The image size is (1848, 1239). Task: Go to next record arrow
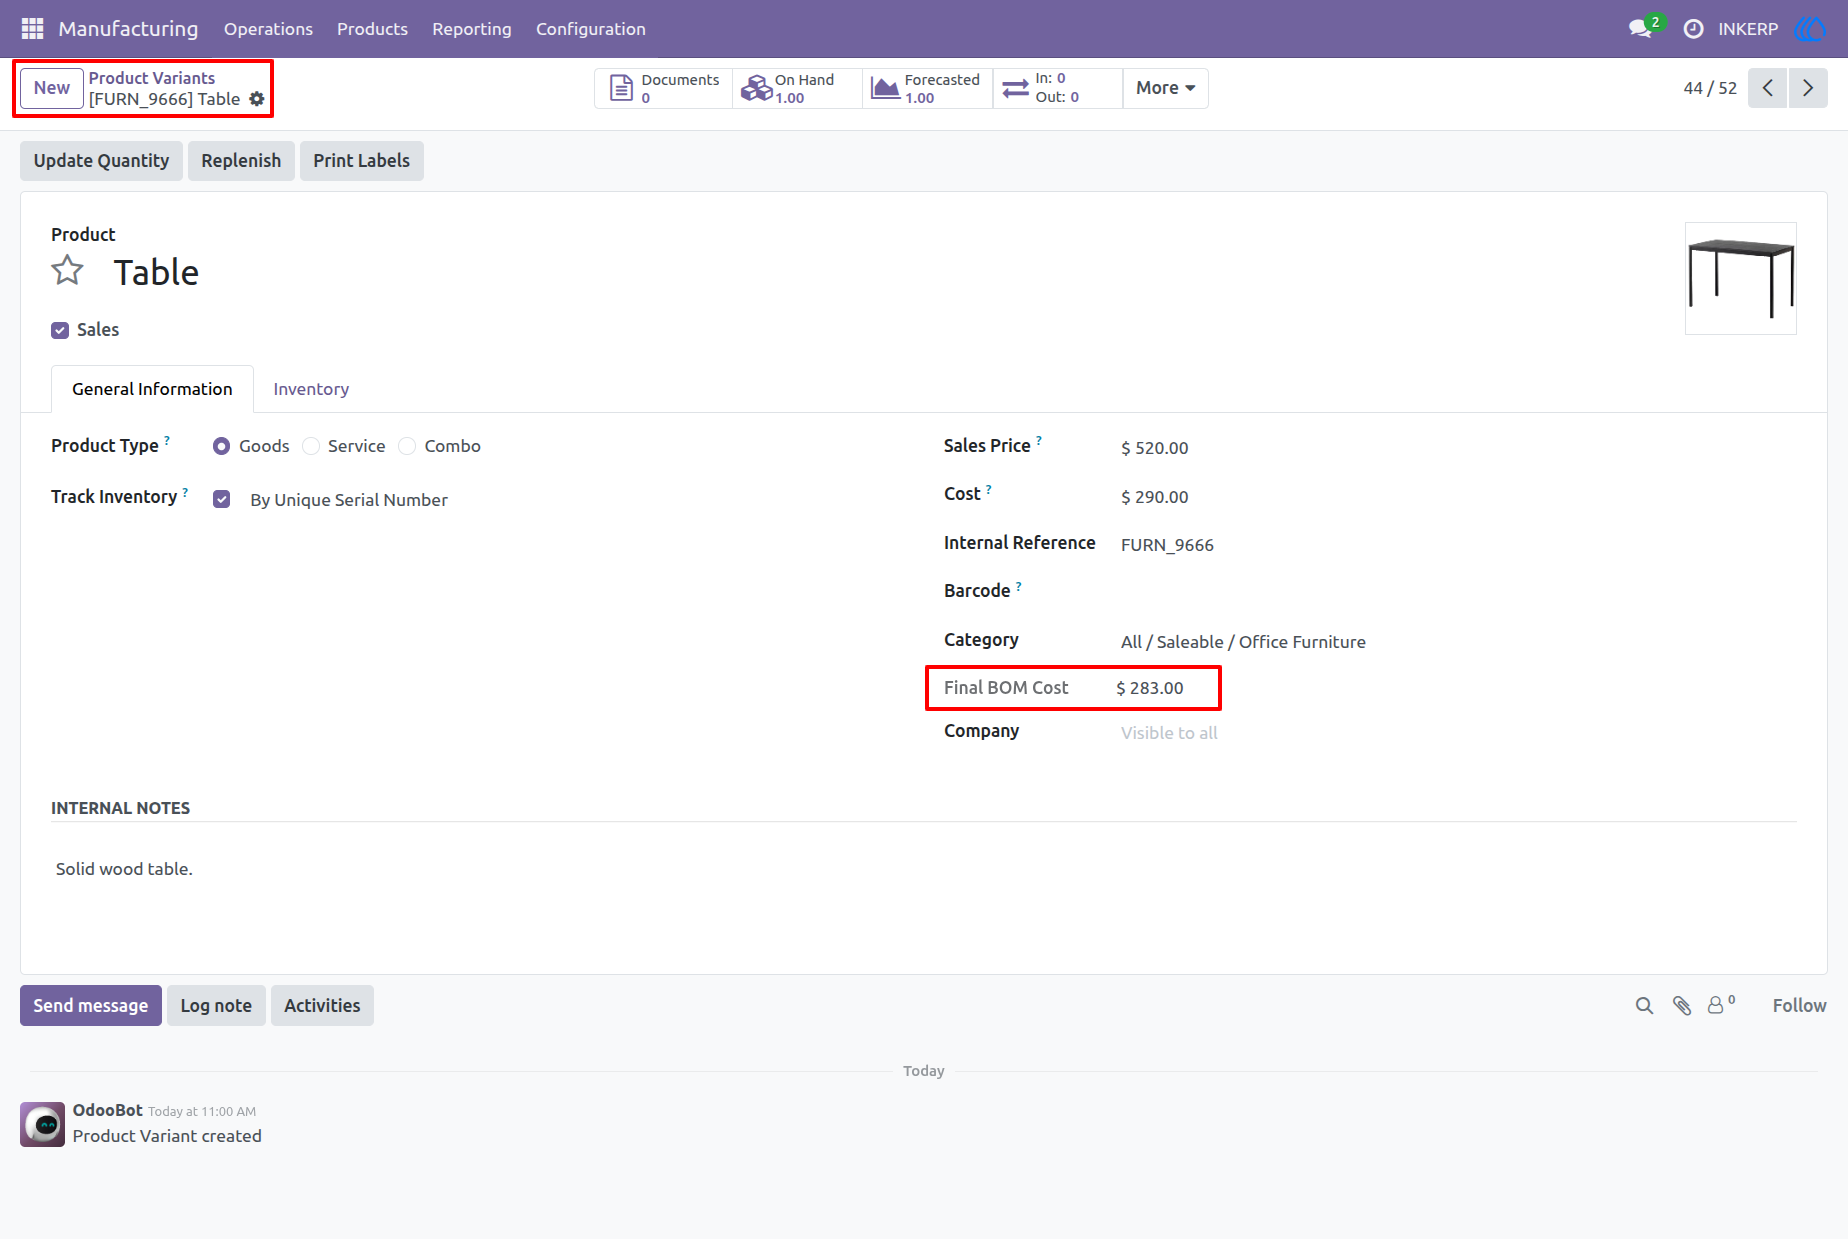pyautogui.click(x=1807, y=88)
